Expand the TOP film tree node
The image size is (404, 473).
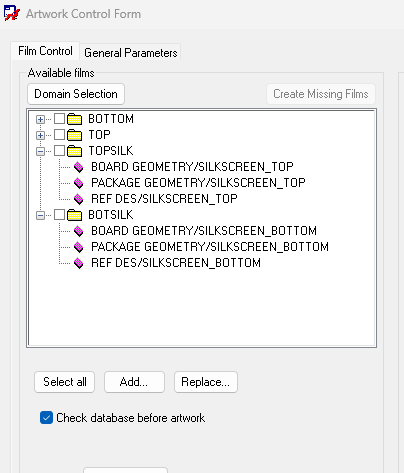[40, 135]
